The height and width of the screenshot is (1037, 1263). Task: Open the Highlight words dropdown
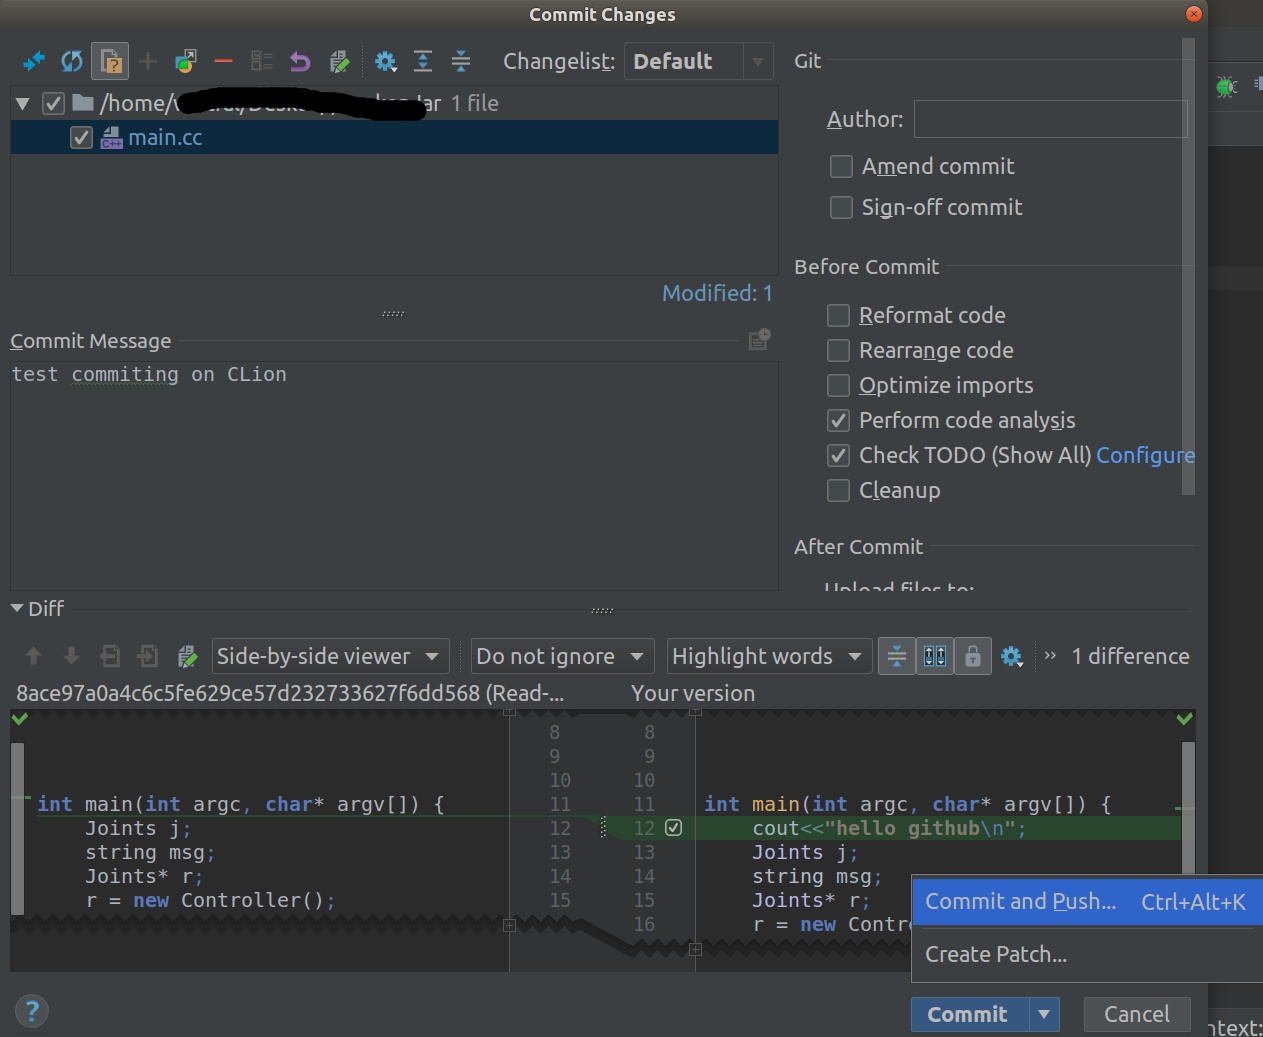click(768, 655)
